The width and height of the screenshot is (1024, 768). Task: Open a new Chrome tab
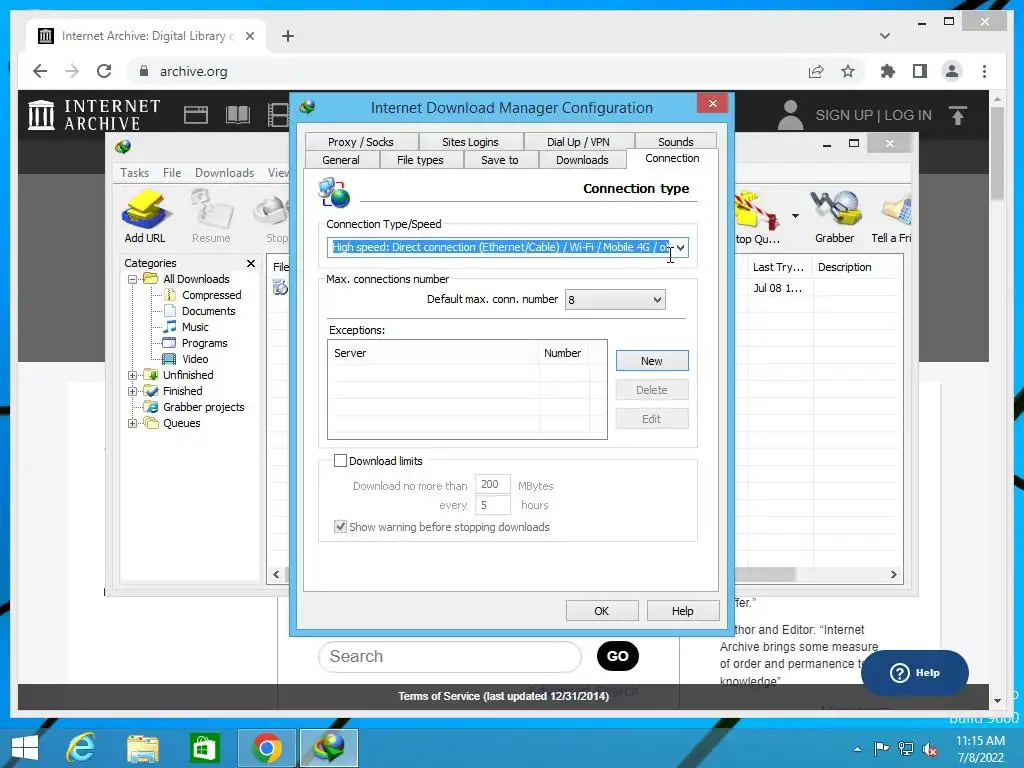[288, 36]
